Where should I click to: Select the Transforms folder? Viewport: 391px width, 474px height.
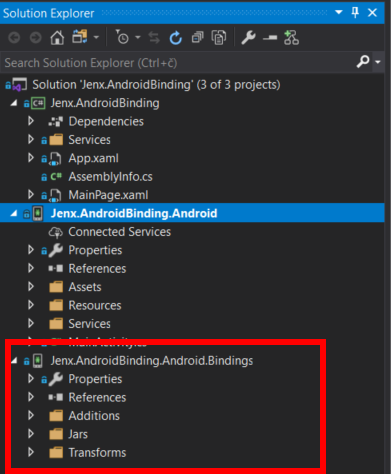click(97, 453)
